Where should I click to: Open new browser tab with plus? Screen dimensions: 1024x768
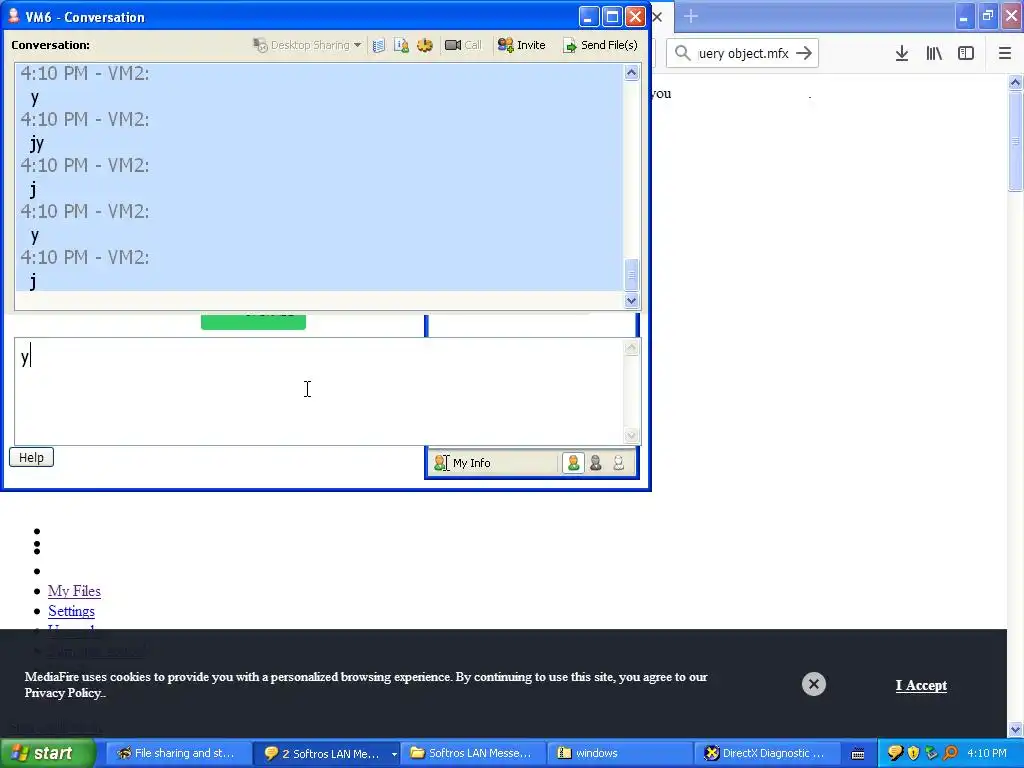click(691, 16)
